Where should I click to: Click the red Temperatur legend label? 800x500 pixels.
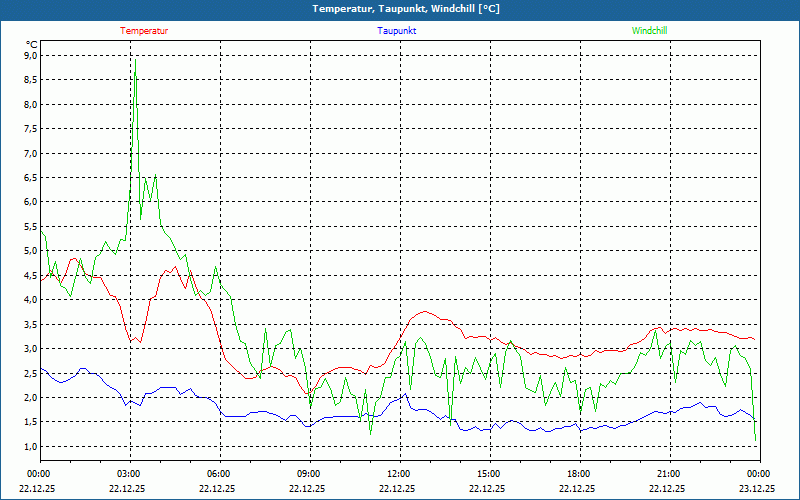144,31
